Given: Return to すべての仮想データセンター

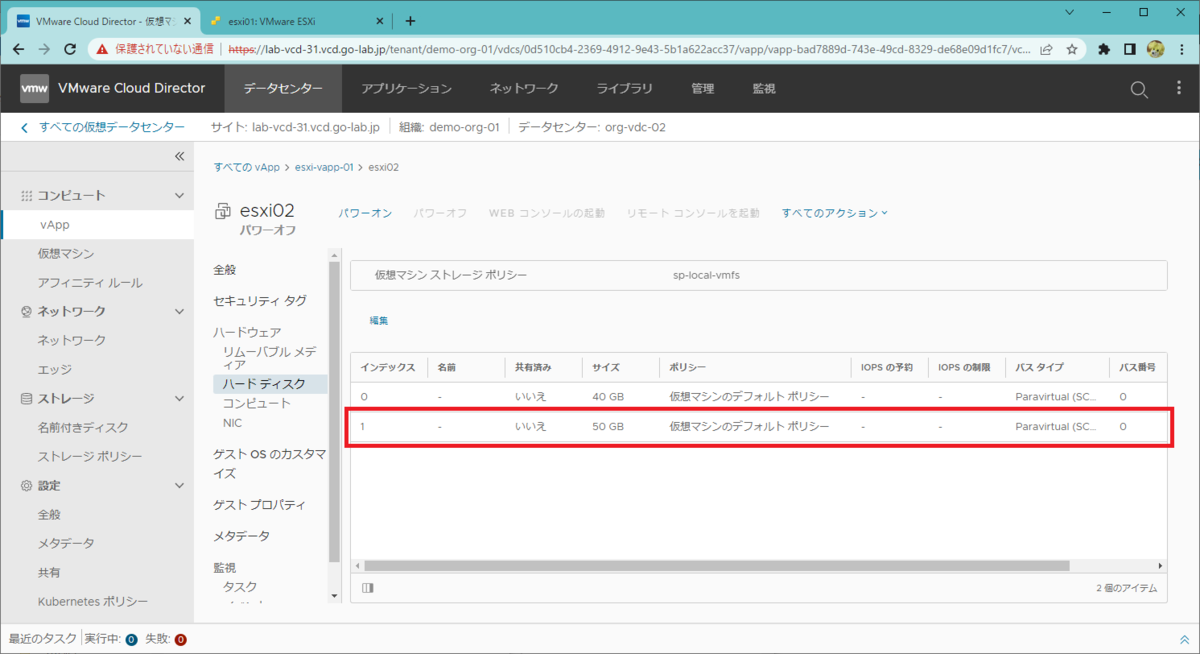Looking at the screenshot, I should 112,127.
